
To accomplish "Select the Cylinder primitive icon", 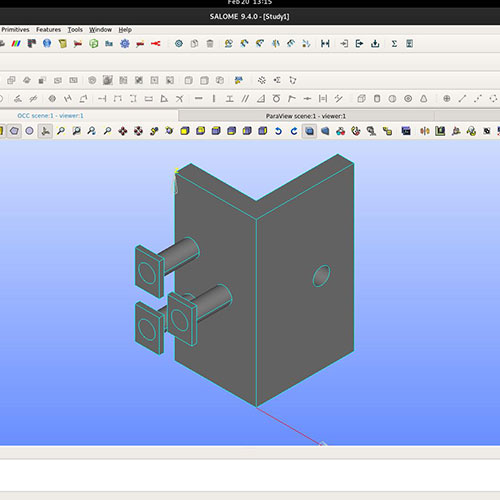I will click(377, 99).
